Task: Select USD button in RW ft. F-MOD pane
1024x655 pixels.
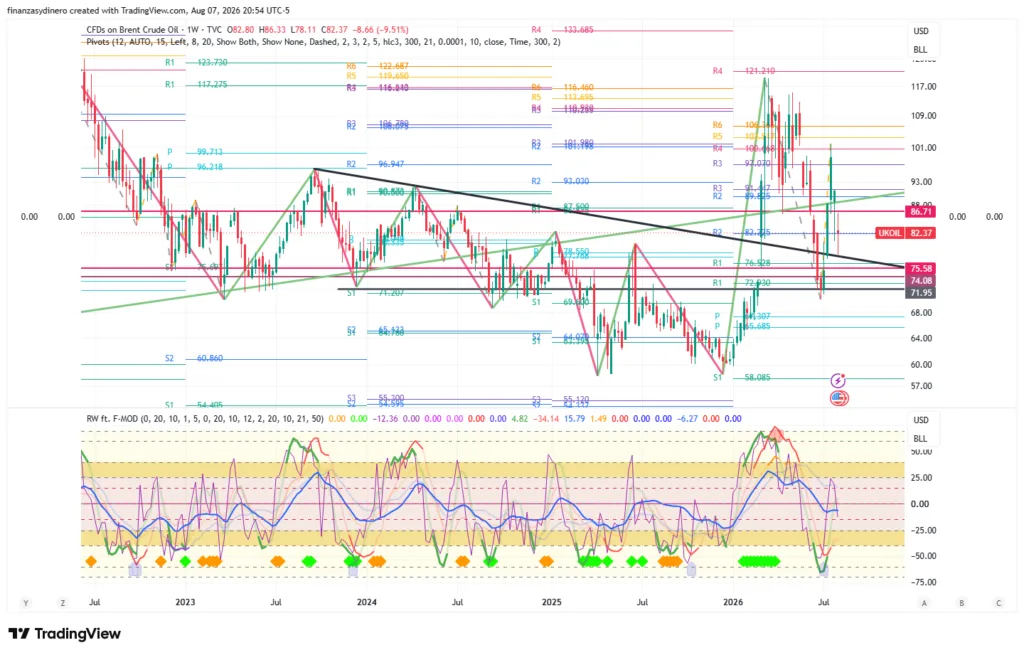Action: click(x=921, y=420)
